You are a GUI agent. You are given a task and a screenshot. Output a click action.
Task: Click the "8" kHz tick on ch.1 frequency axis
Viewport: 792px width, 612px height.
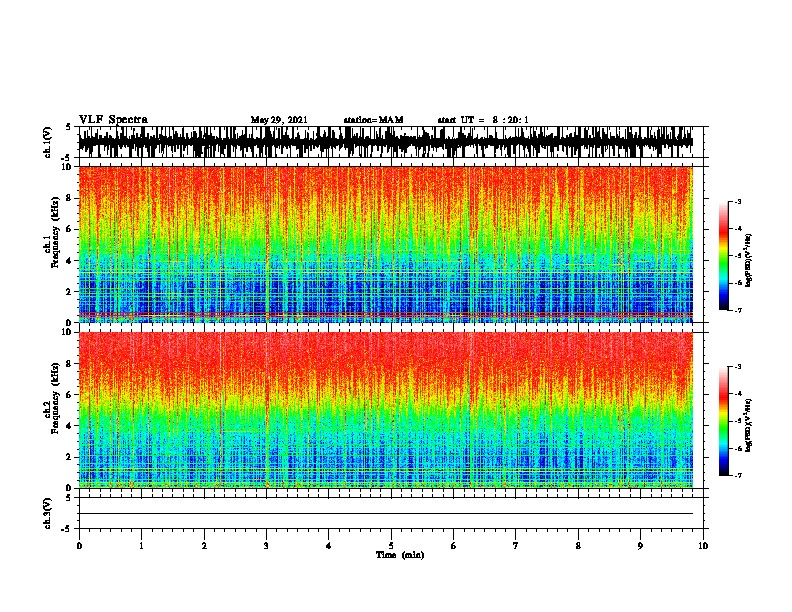(70, 198)
